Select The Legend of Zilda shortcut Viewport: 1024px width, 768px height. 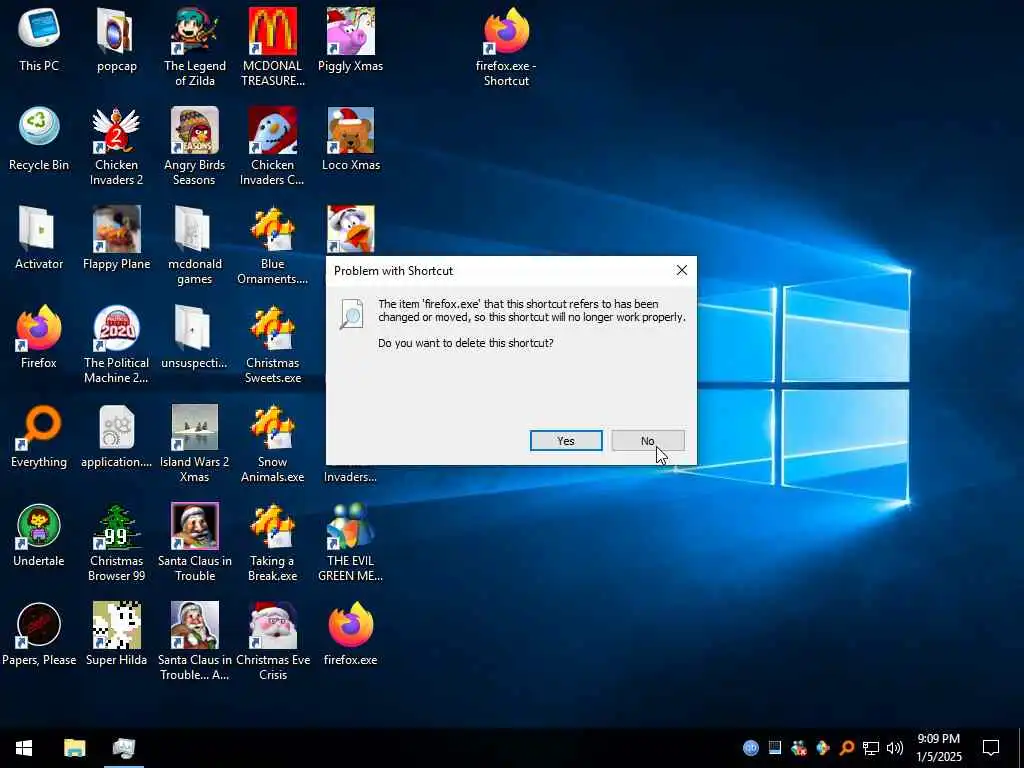(x=195, y=47)
